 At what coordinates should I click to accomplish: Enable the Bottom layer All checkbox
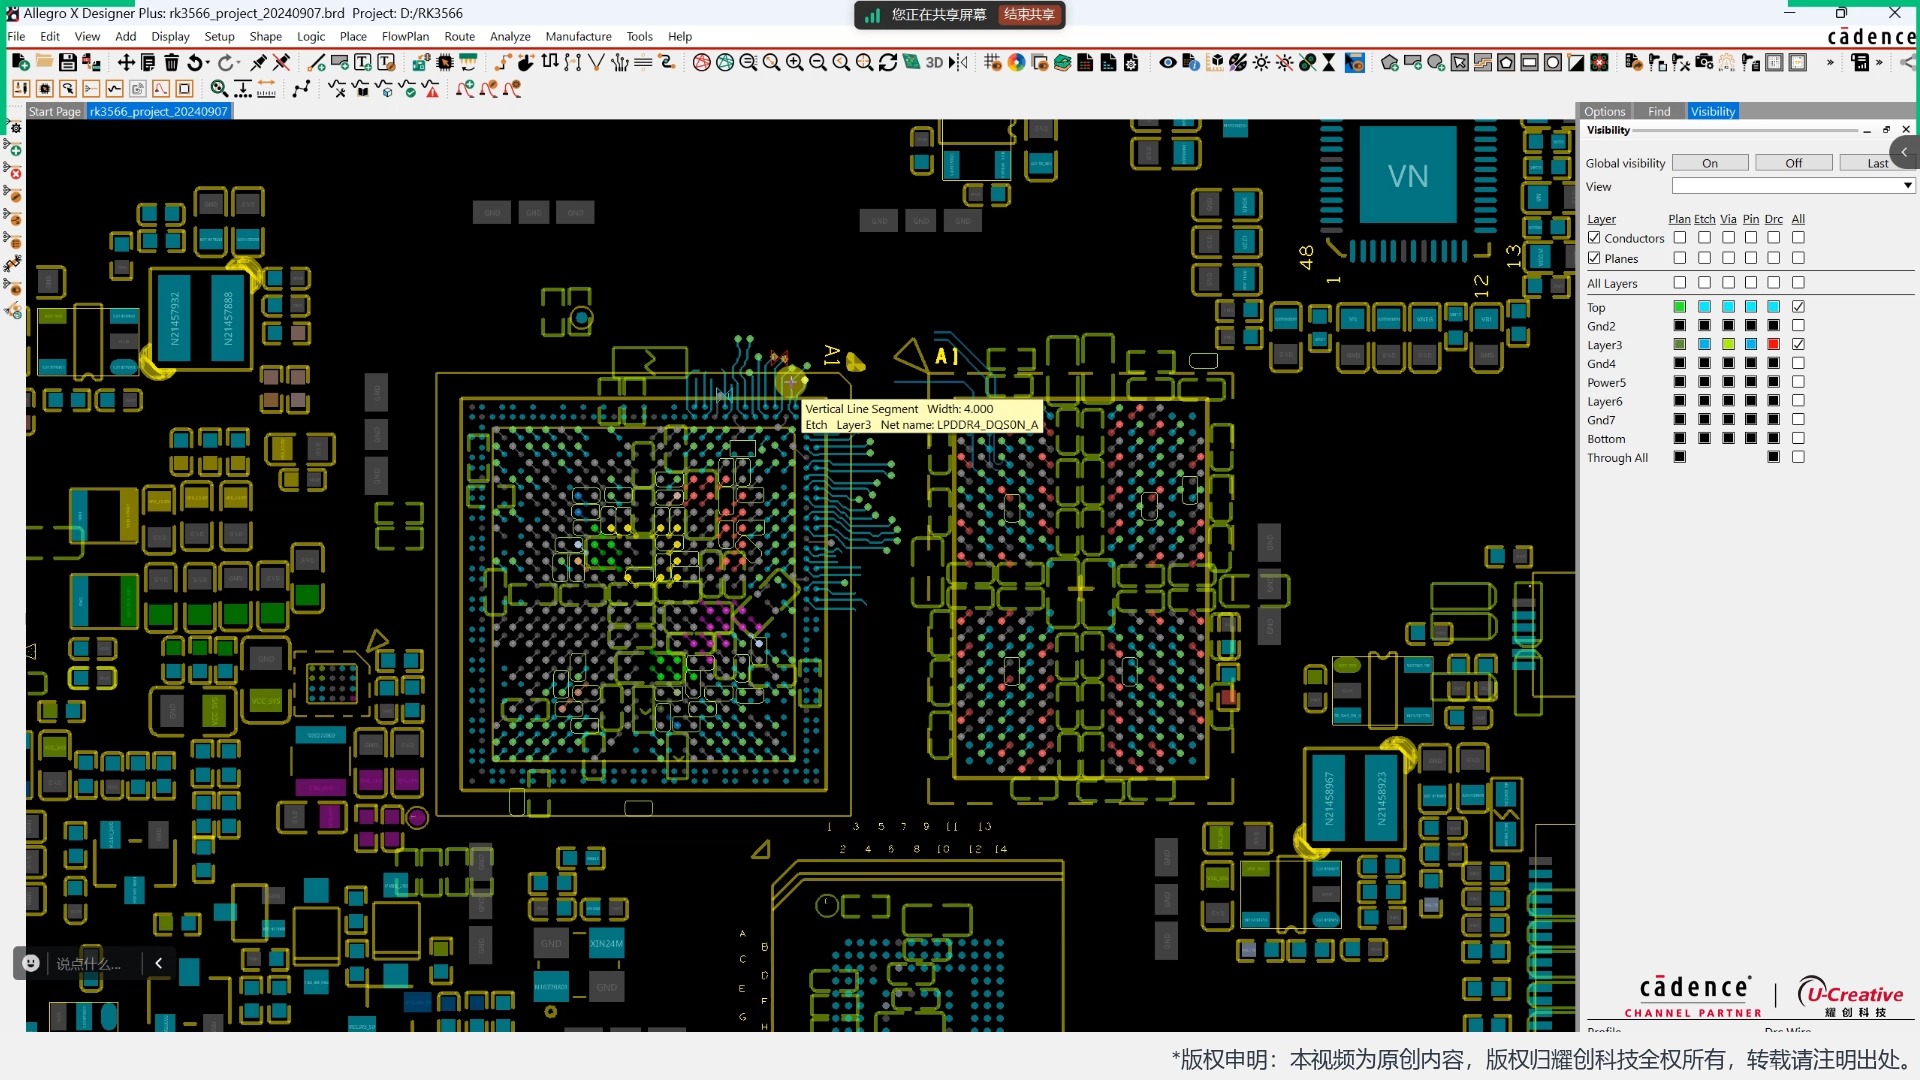(x=1798, y=438)
